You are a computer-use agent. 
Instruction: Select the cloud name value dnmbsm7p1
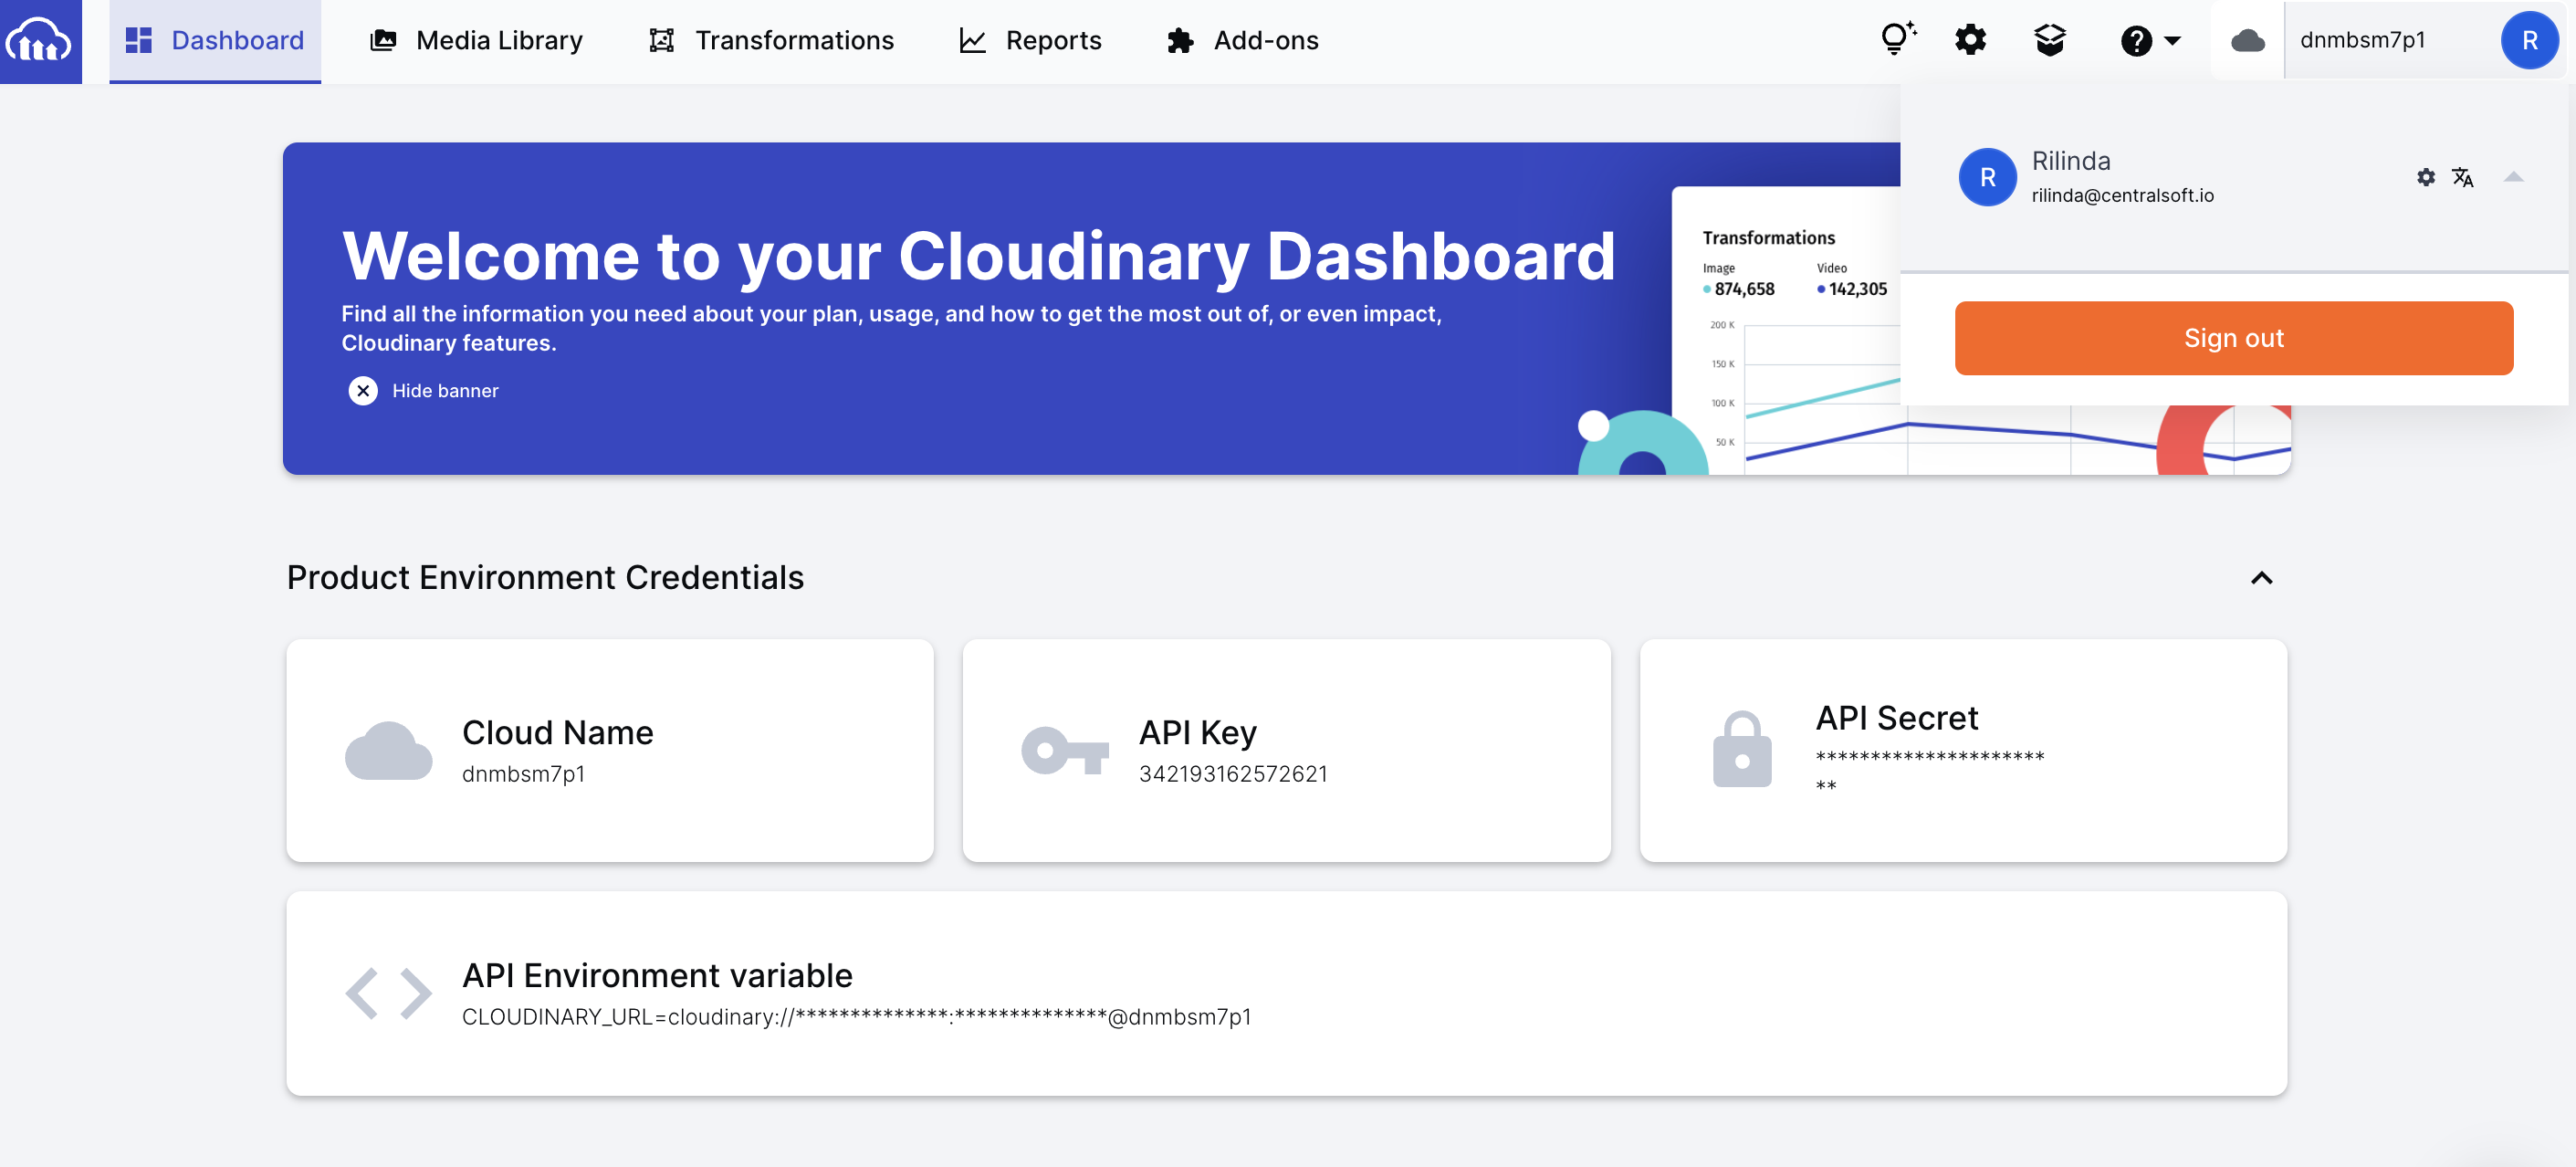click(x=523, y=774)
